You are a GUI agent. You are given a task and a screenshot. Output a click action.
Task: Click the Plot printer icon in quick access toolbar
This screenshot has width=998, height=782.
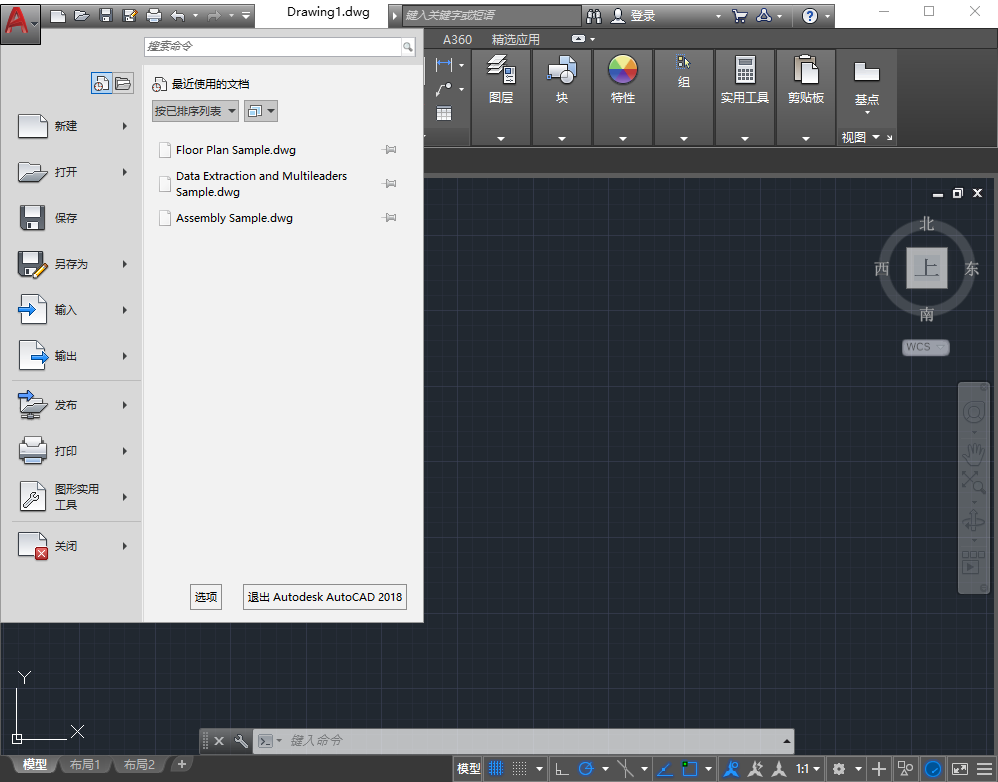pyautogui.click(x=153, y=16)
